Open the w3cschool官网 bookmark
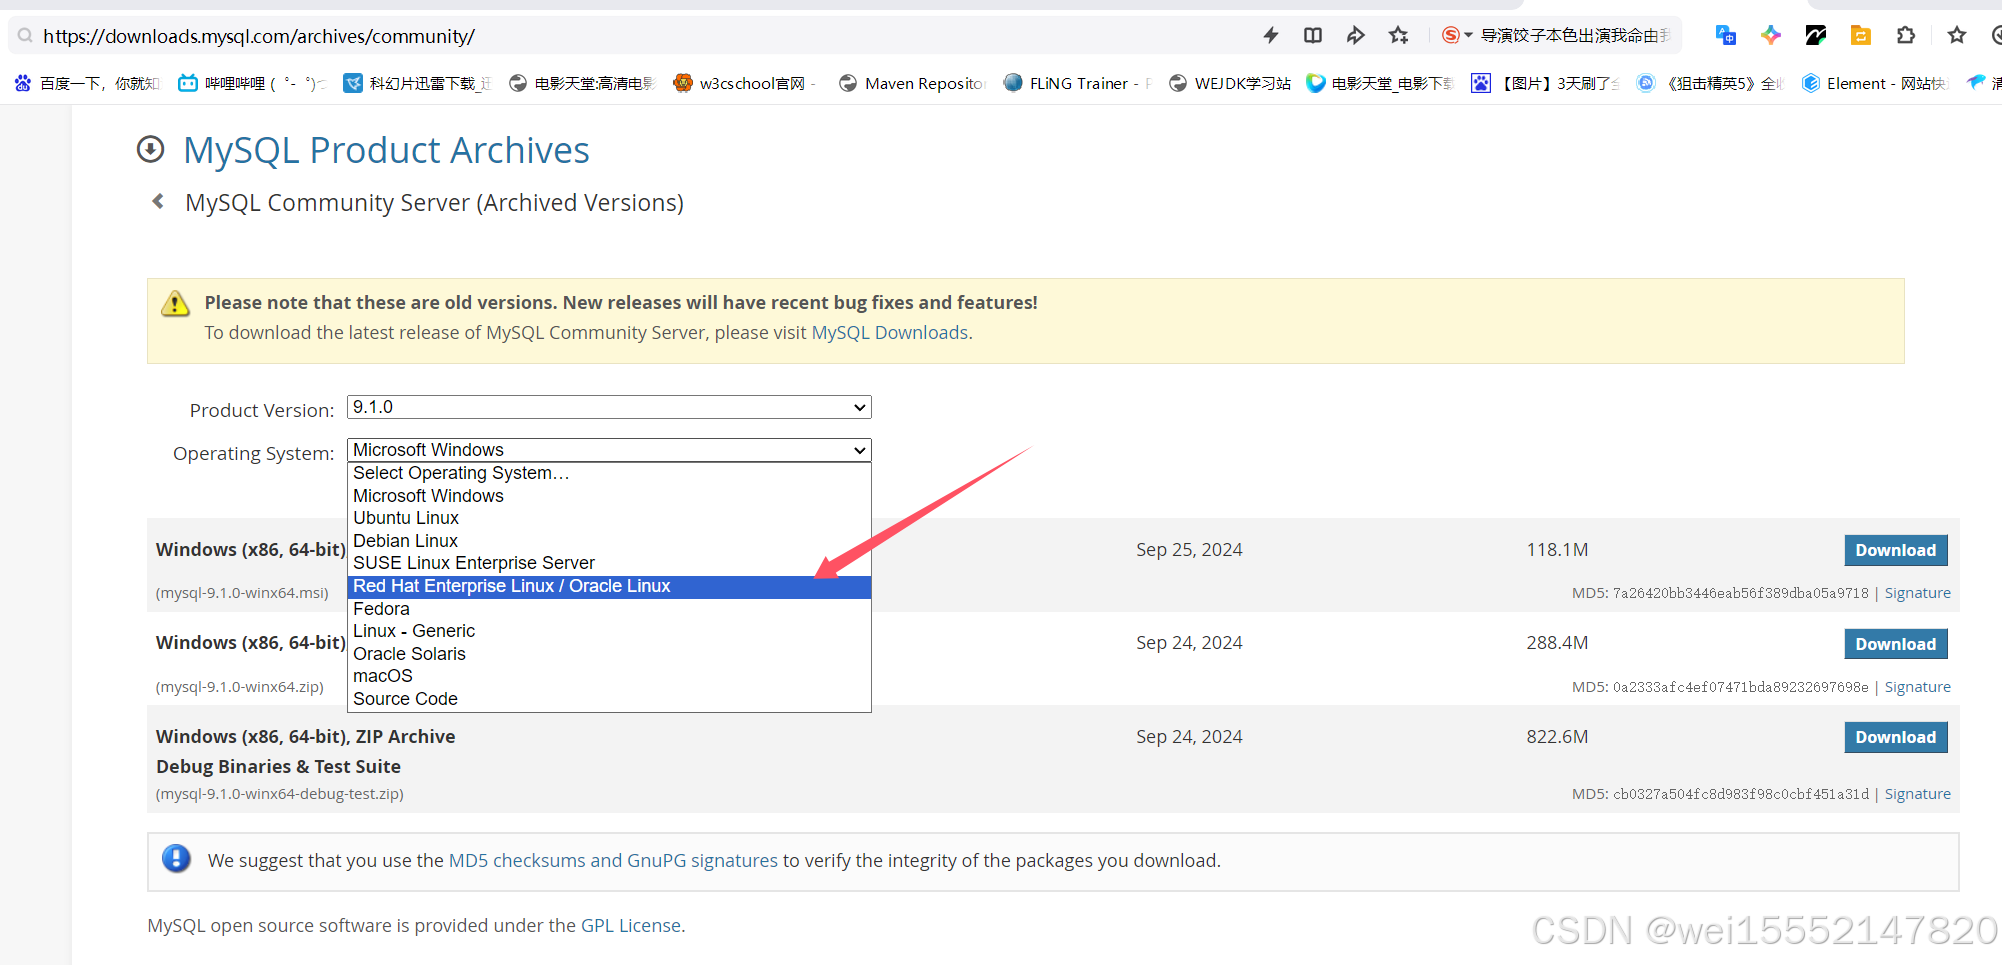 pos(744,84)
